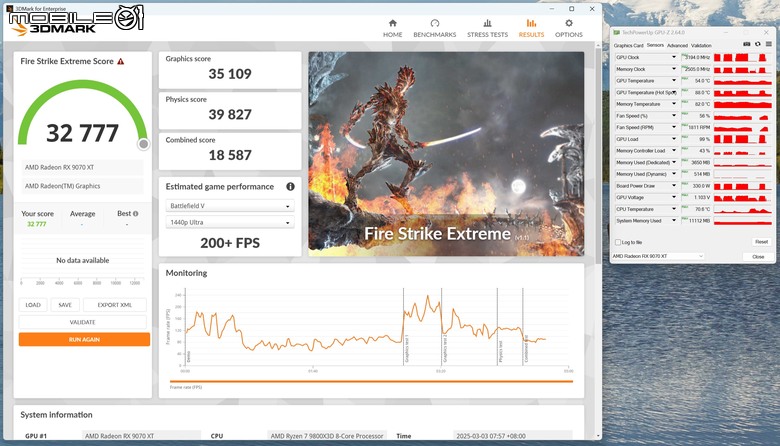Click the Results bar chart icon
This screenshot has width=780, height=446.
pyautogui.click(x=531, y=23)
